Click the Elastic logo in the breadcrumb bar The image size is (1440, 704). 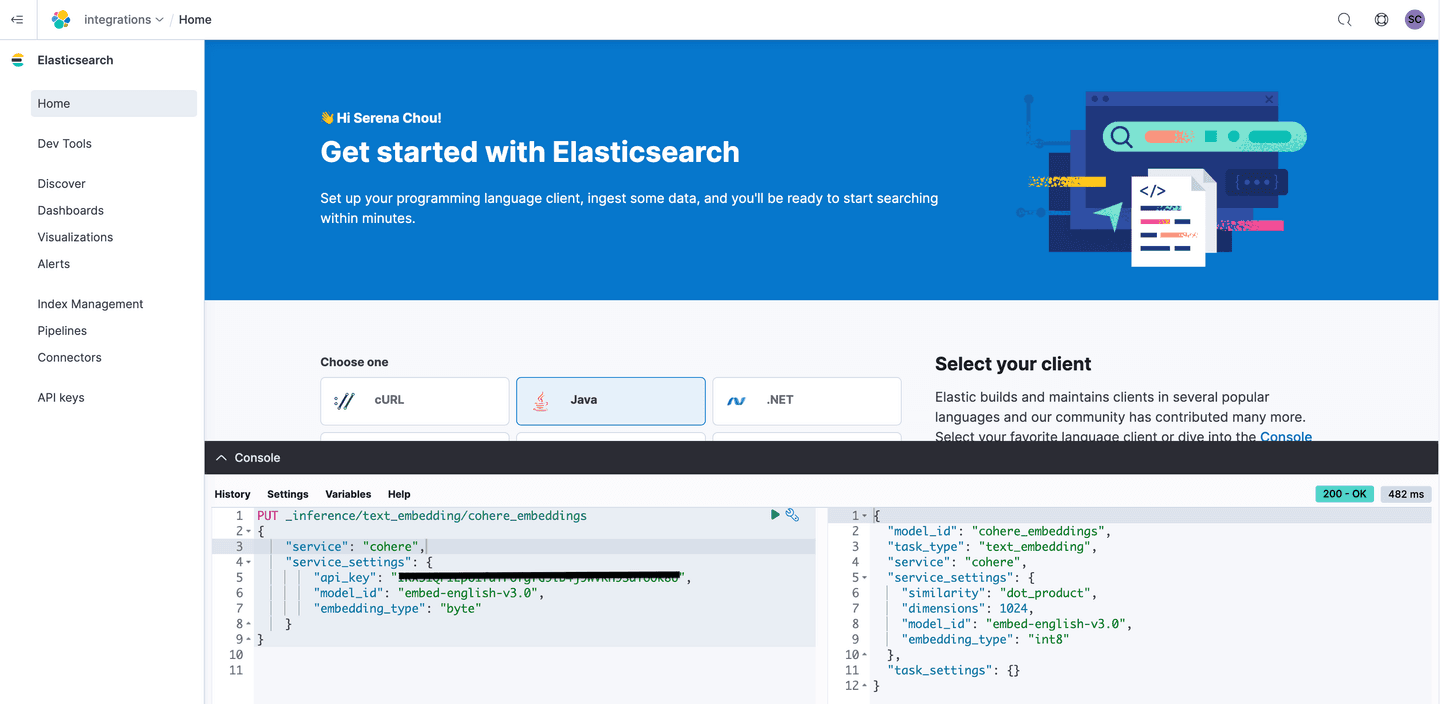(x=60, y=19)
